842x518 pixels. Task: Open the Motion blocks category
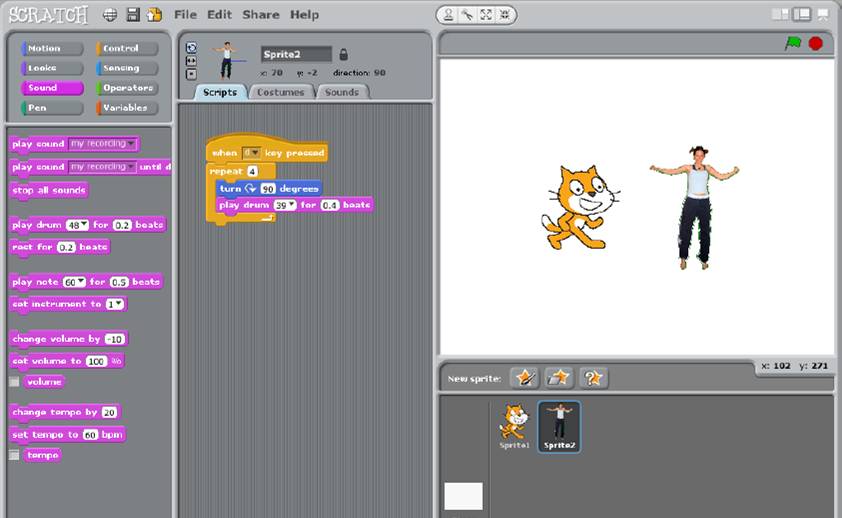(x=52, y=48)
